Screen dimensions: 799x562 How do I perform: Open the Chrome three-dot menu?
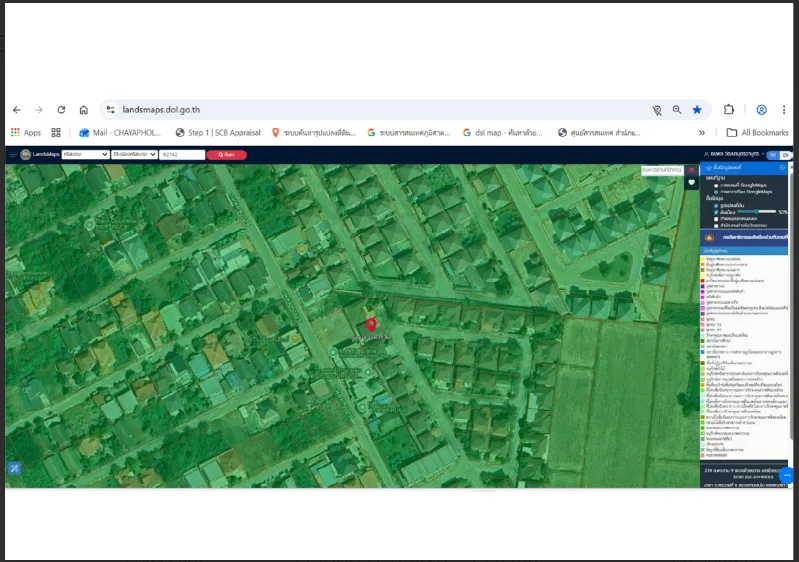click(784, 110)
